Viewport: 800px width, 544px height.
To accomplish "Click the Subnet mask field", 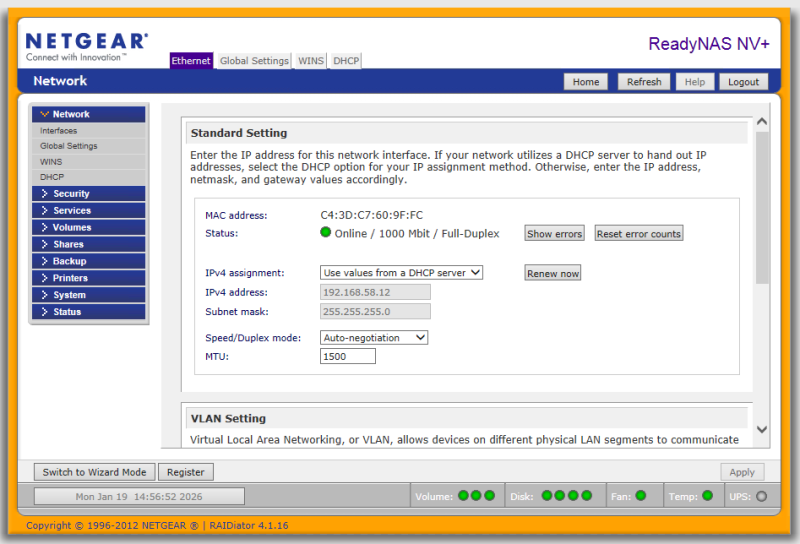I will coord(375,311).
